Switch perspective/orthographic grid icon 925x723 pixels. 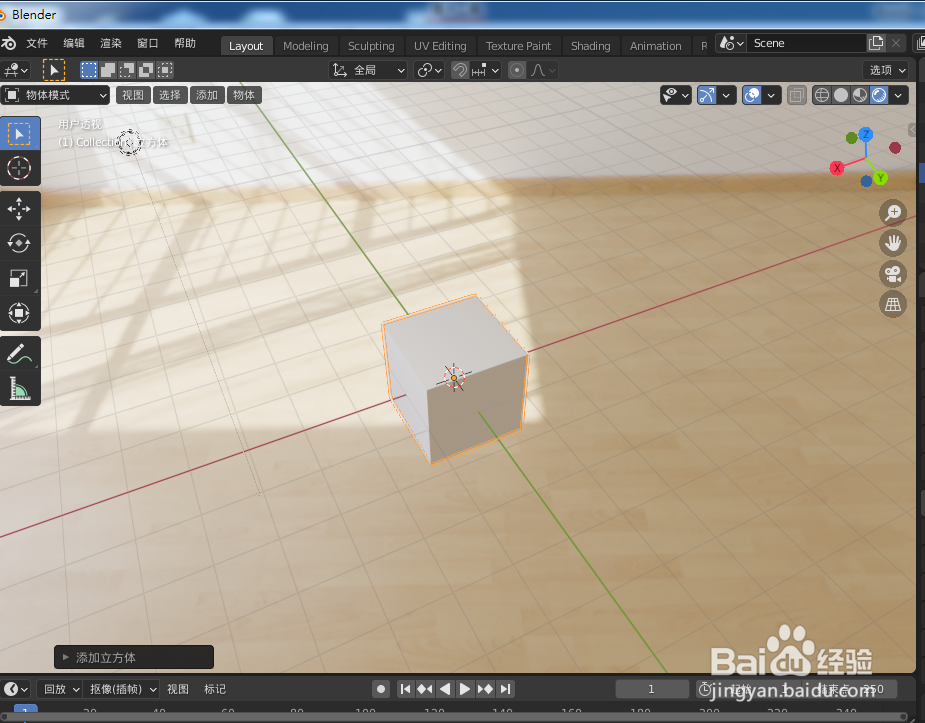pyautogui.click(x=893, y=304)
